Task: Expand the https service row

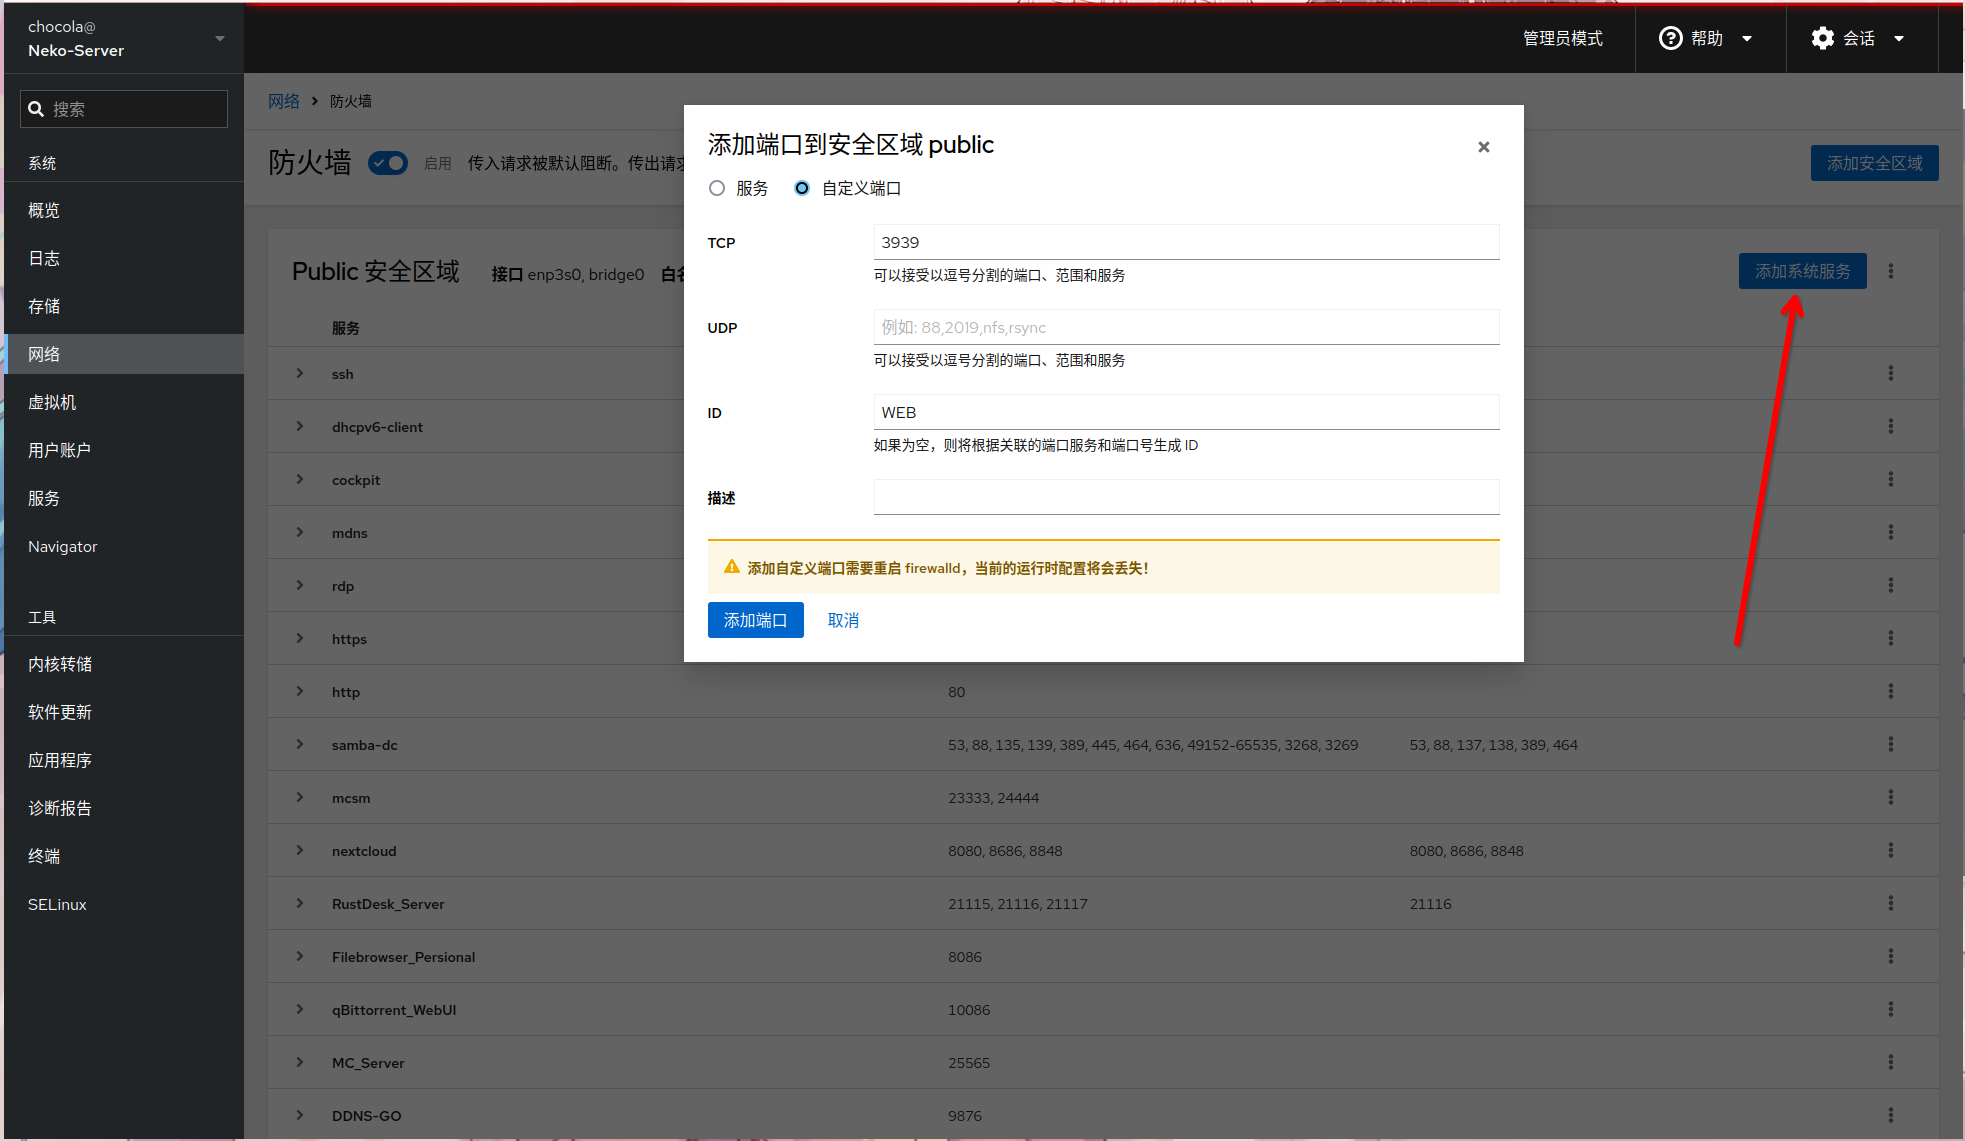Action: click(299, 638)
